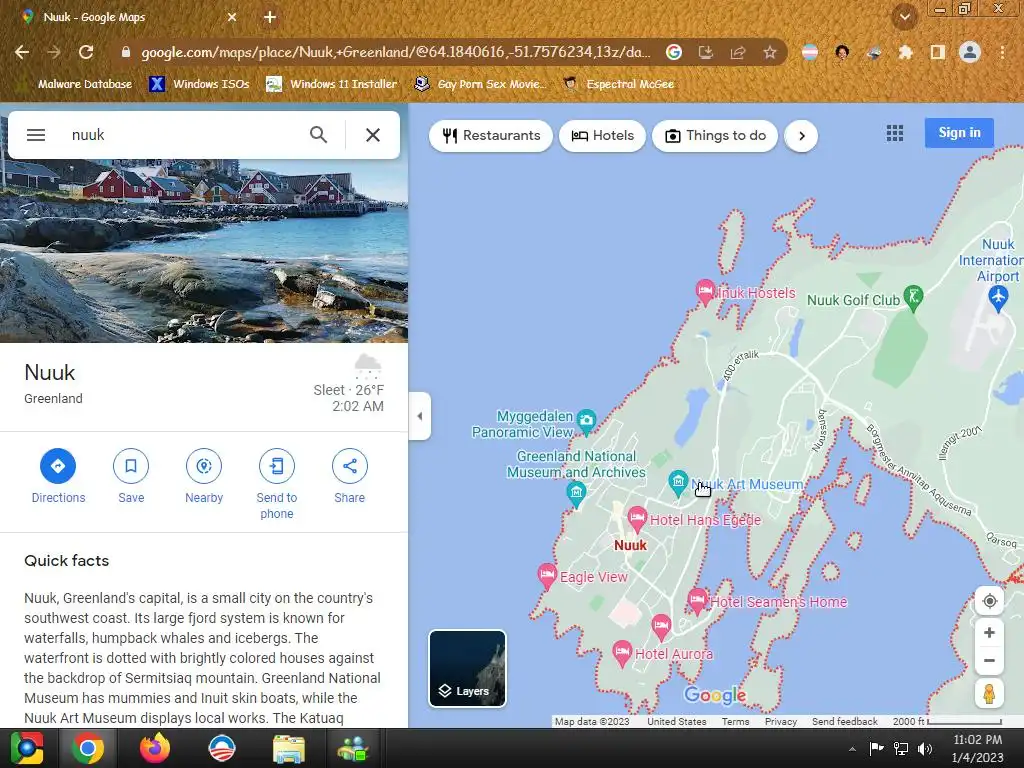This screenshot has height=768, width=1024.
Task: Toggle the 2000 ft map scale
Action: 947,722
